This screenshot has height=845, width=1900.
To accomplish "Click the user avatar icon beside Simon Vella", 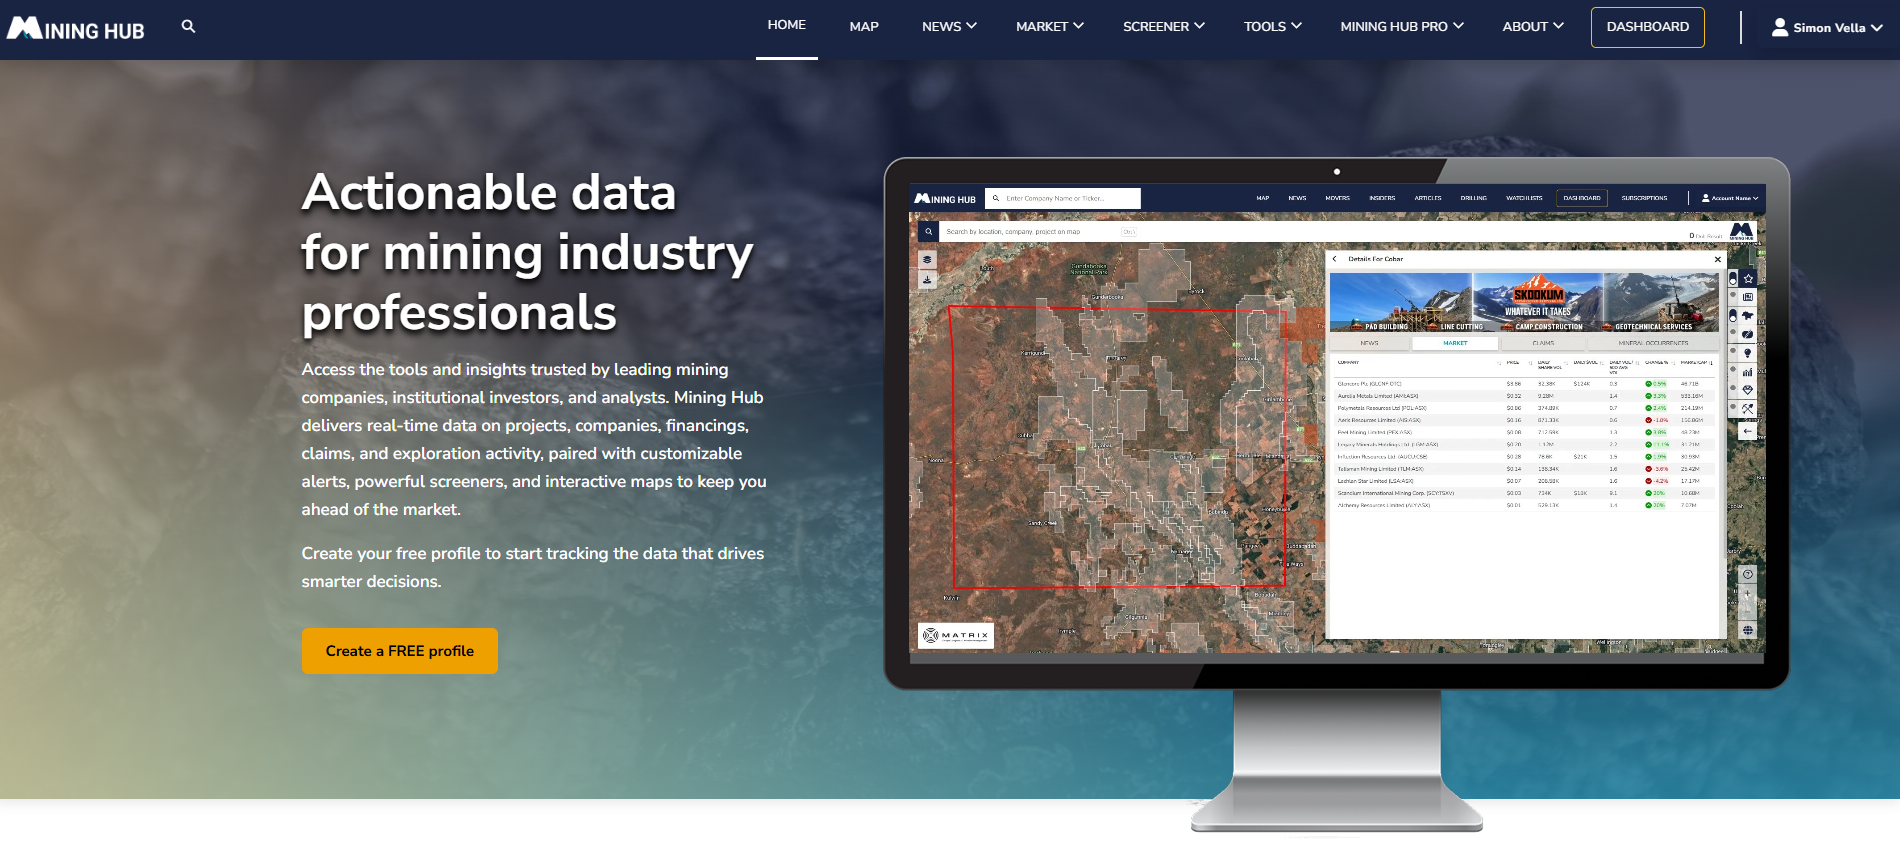I will click(1780, 27).
